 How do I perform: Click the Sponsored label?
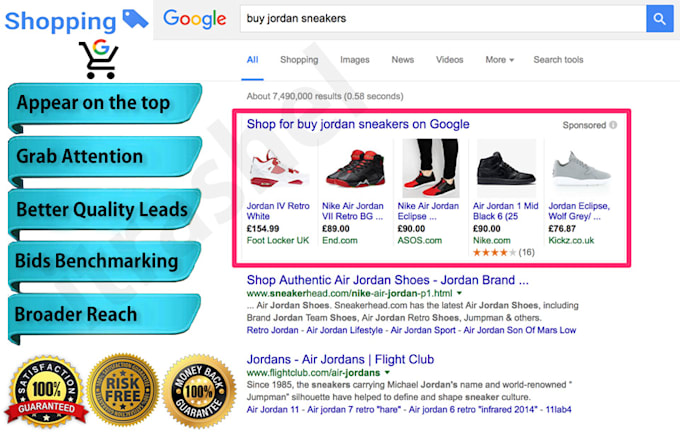point(584,125)
